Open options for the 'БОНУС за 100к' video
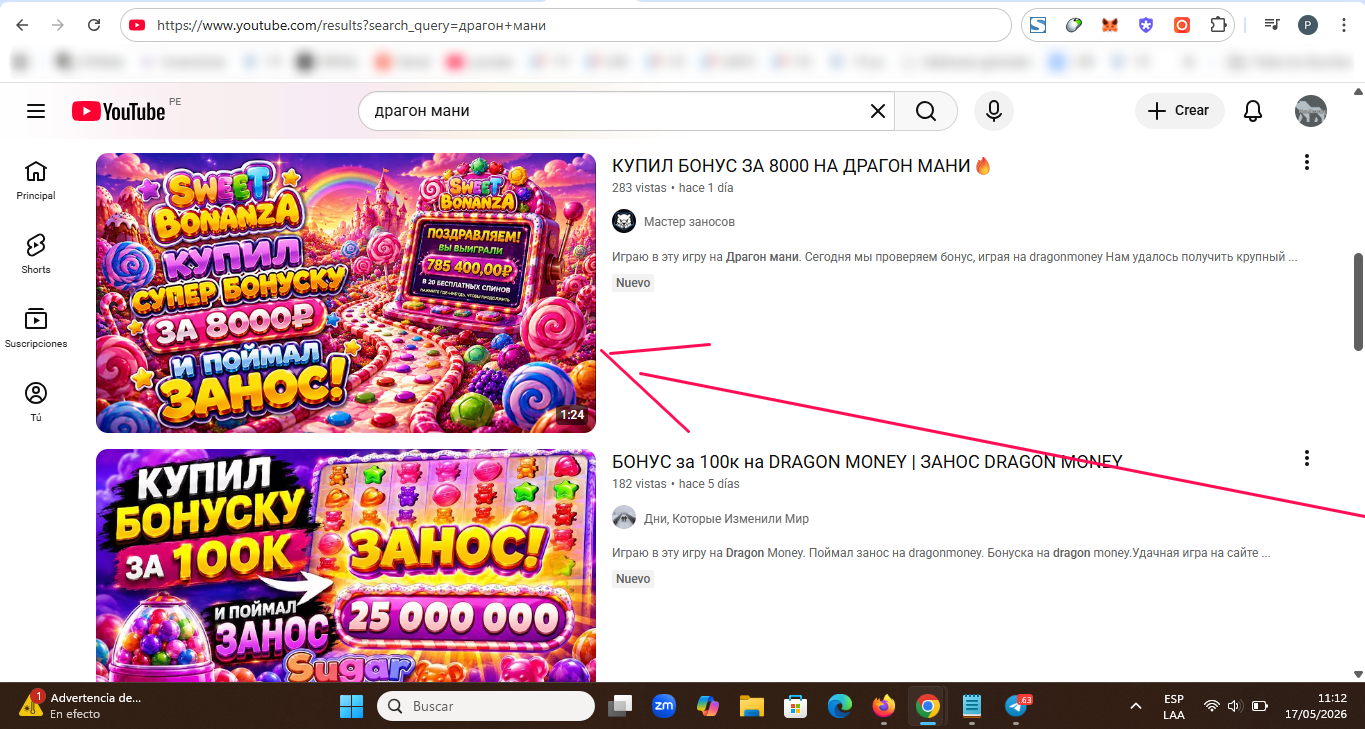 click(1306, 459)
